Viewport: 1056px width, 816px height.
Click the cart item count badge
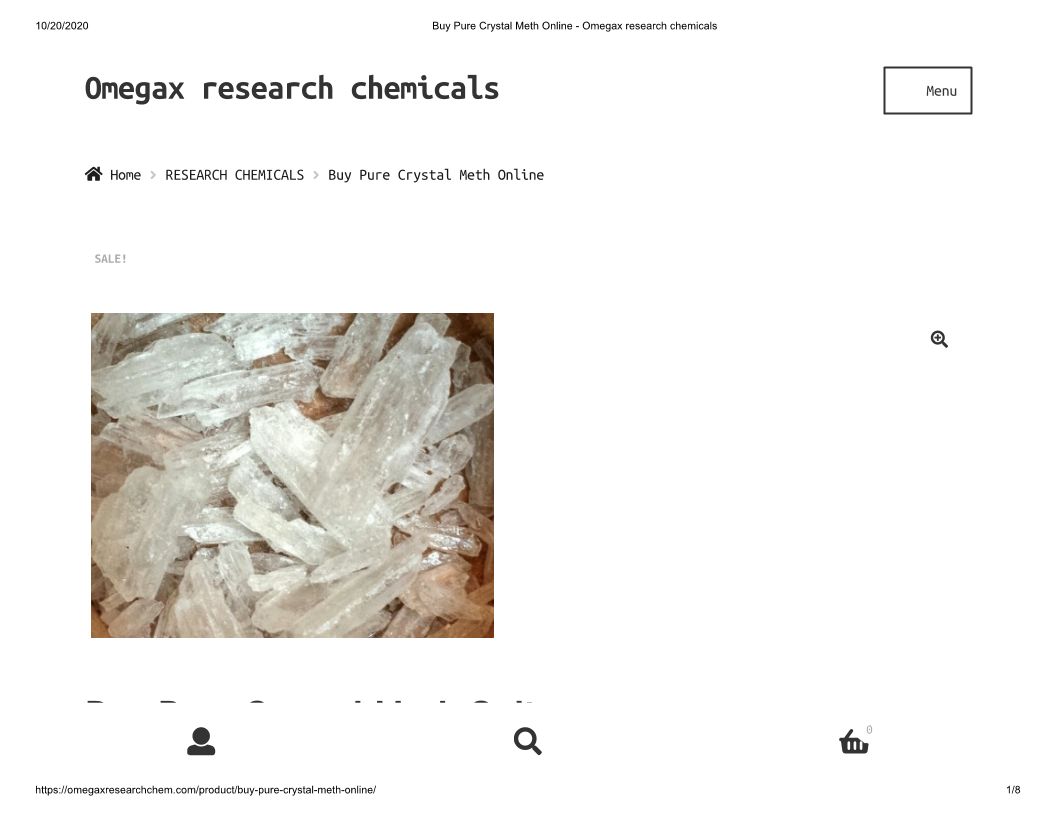869,730
